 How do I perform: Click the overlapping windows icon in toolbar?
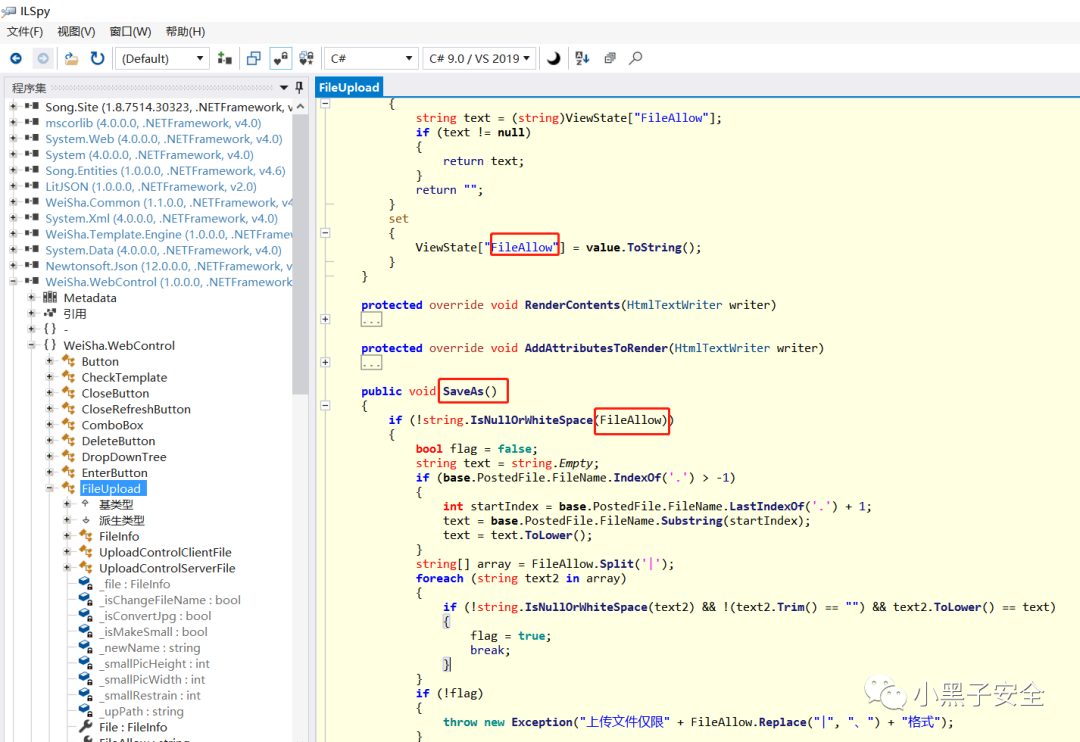pos(253,59)
